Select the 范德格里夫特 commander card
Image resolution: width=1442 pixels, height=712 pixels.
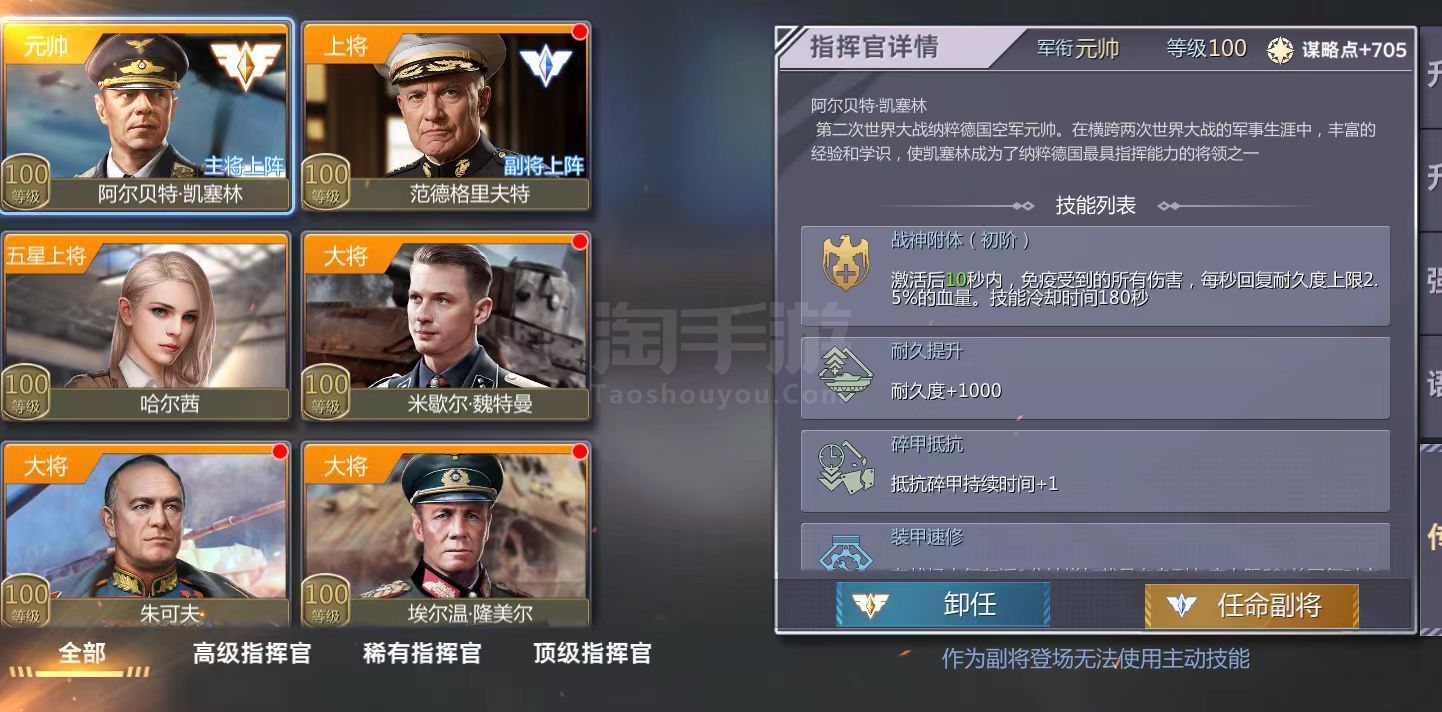click(446, 116)
